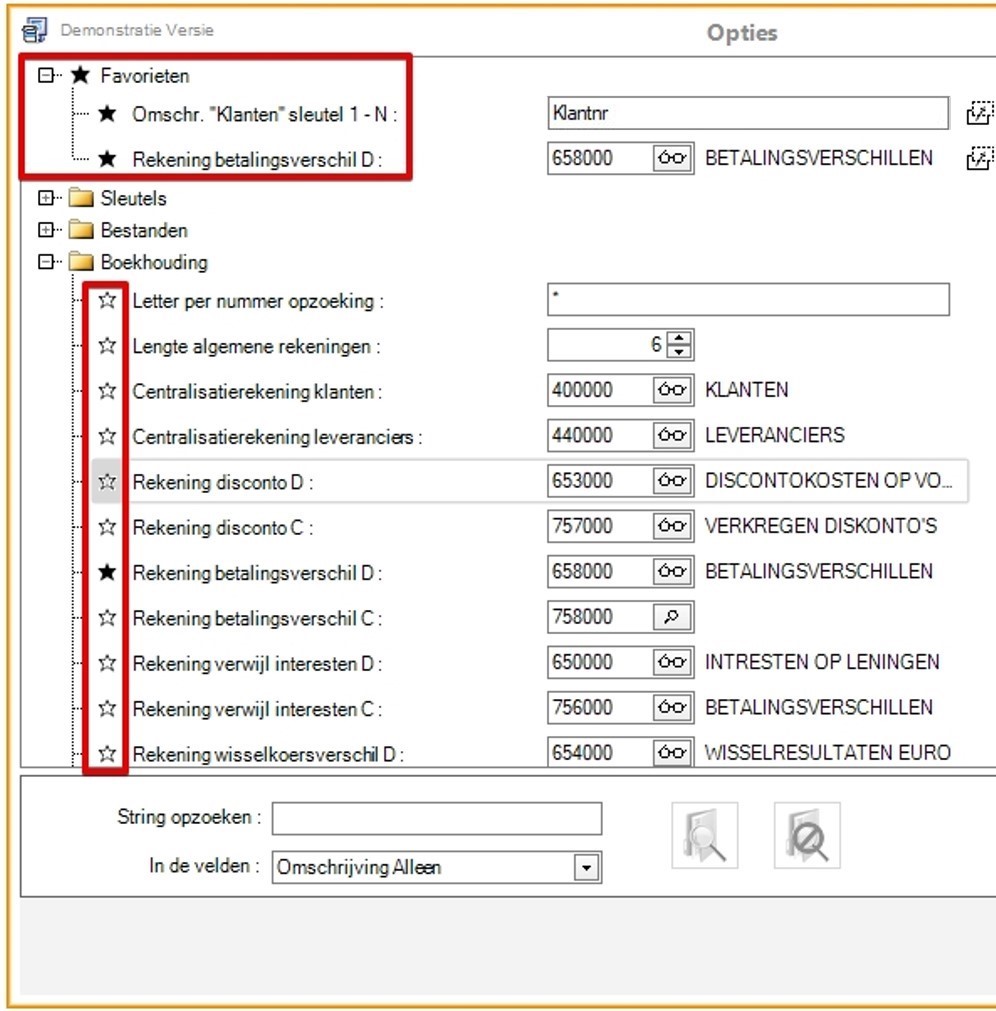Open the 'In de velden' dropdown
The height and width of the screenshot is (1011, 996).
click(588, 867)
